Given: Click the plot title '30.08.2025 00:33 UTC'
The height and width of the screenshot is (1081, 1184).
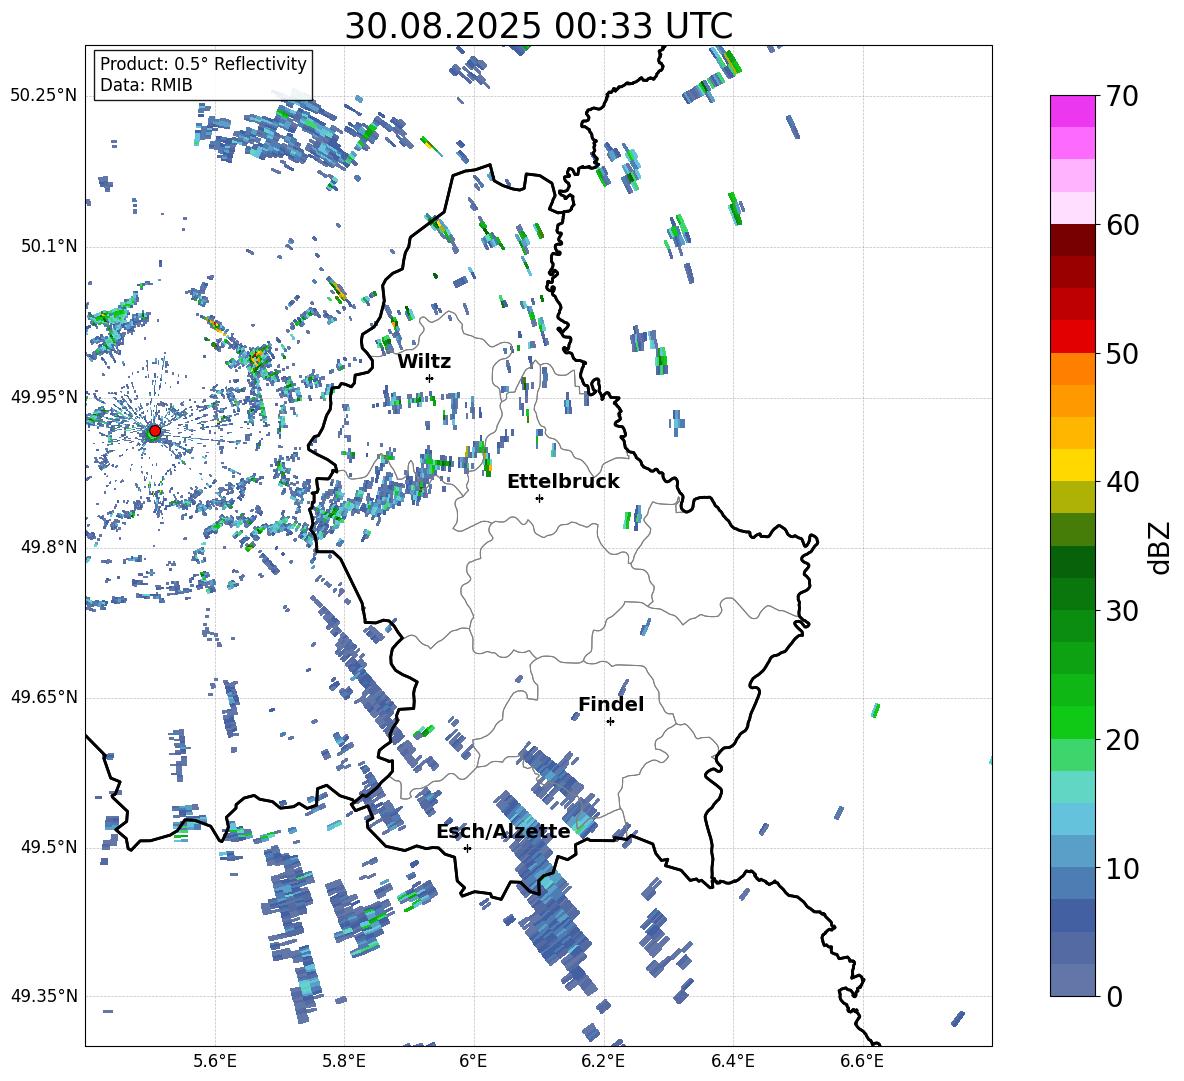Looking at the screenshot, I should click(538, 26).
